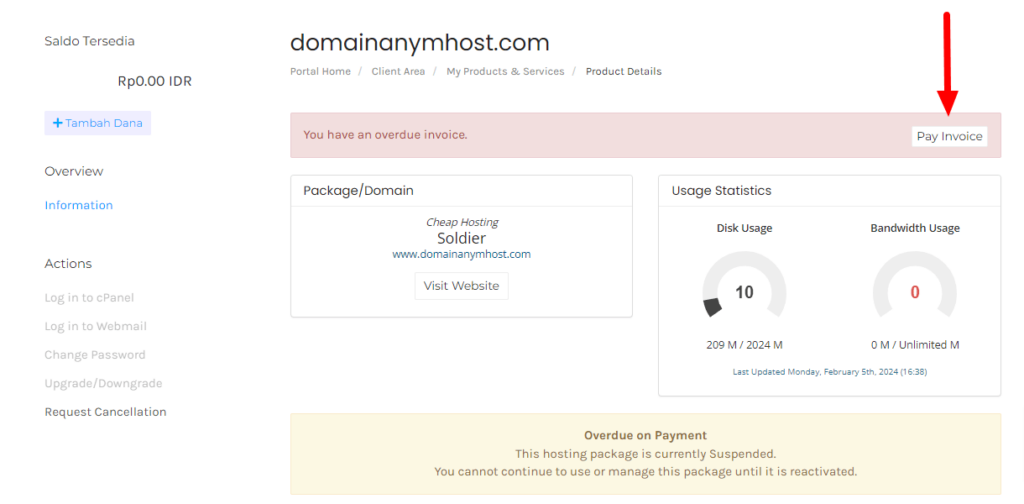Click the Bandwidth Usage gauge
Screen dimensions: 1024x504
pyautogui.click(x=915, y=285)
